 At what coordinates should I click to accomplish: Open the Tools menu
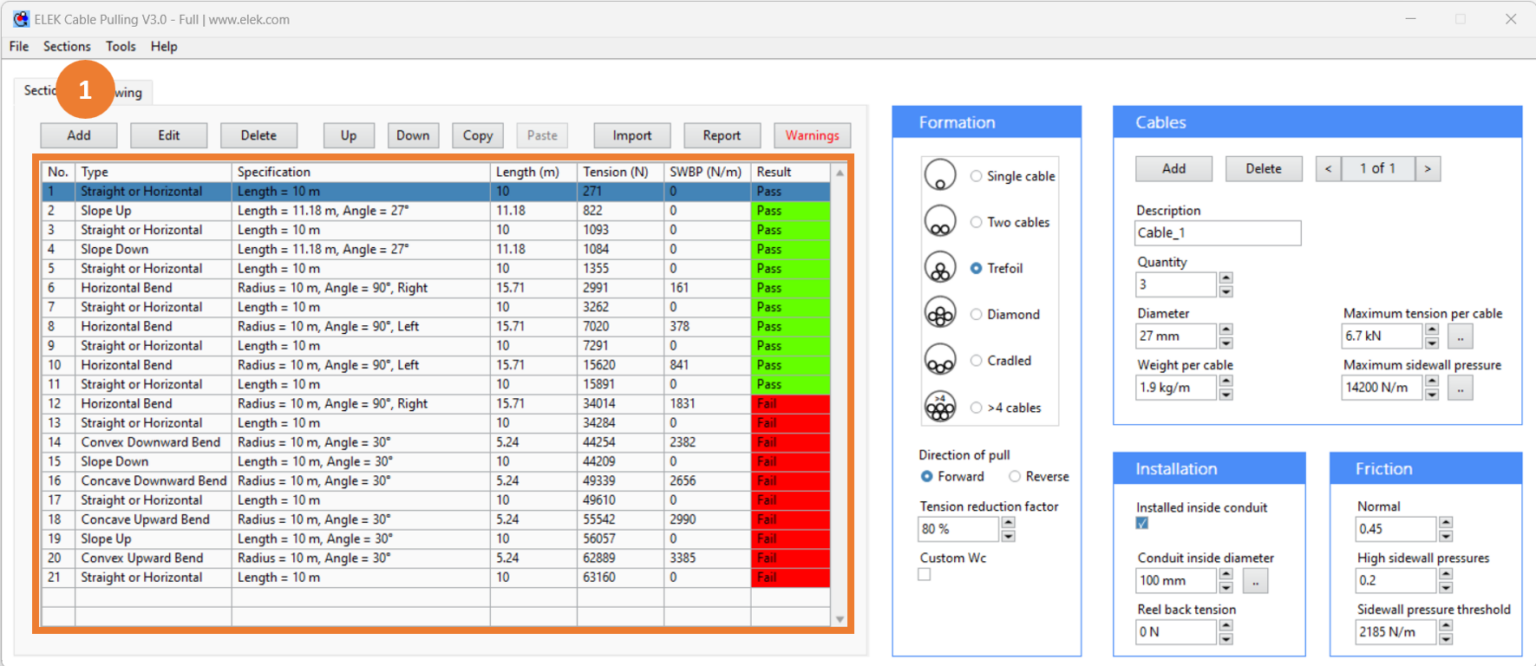click(120, 46)
